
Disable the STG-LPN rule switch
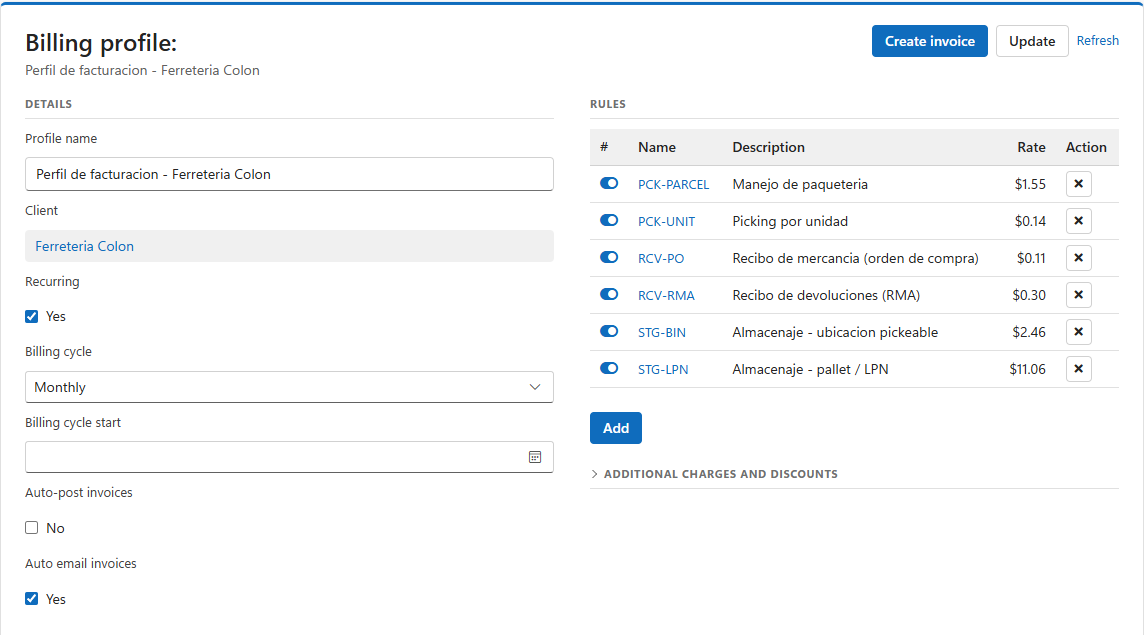pos(609,369)
